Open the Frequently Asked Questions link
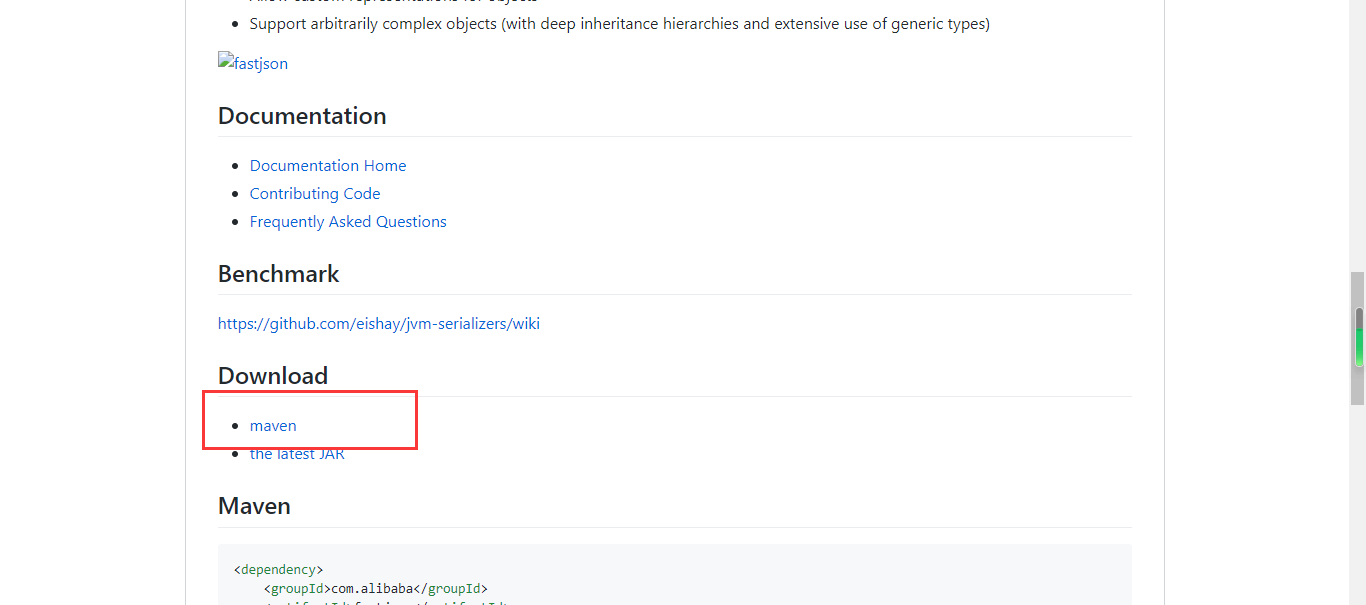This screenshot has width=1366, height=605. pos(348,222)
